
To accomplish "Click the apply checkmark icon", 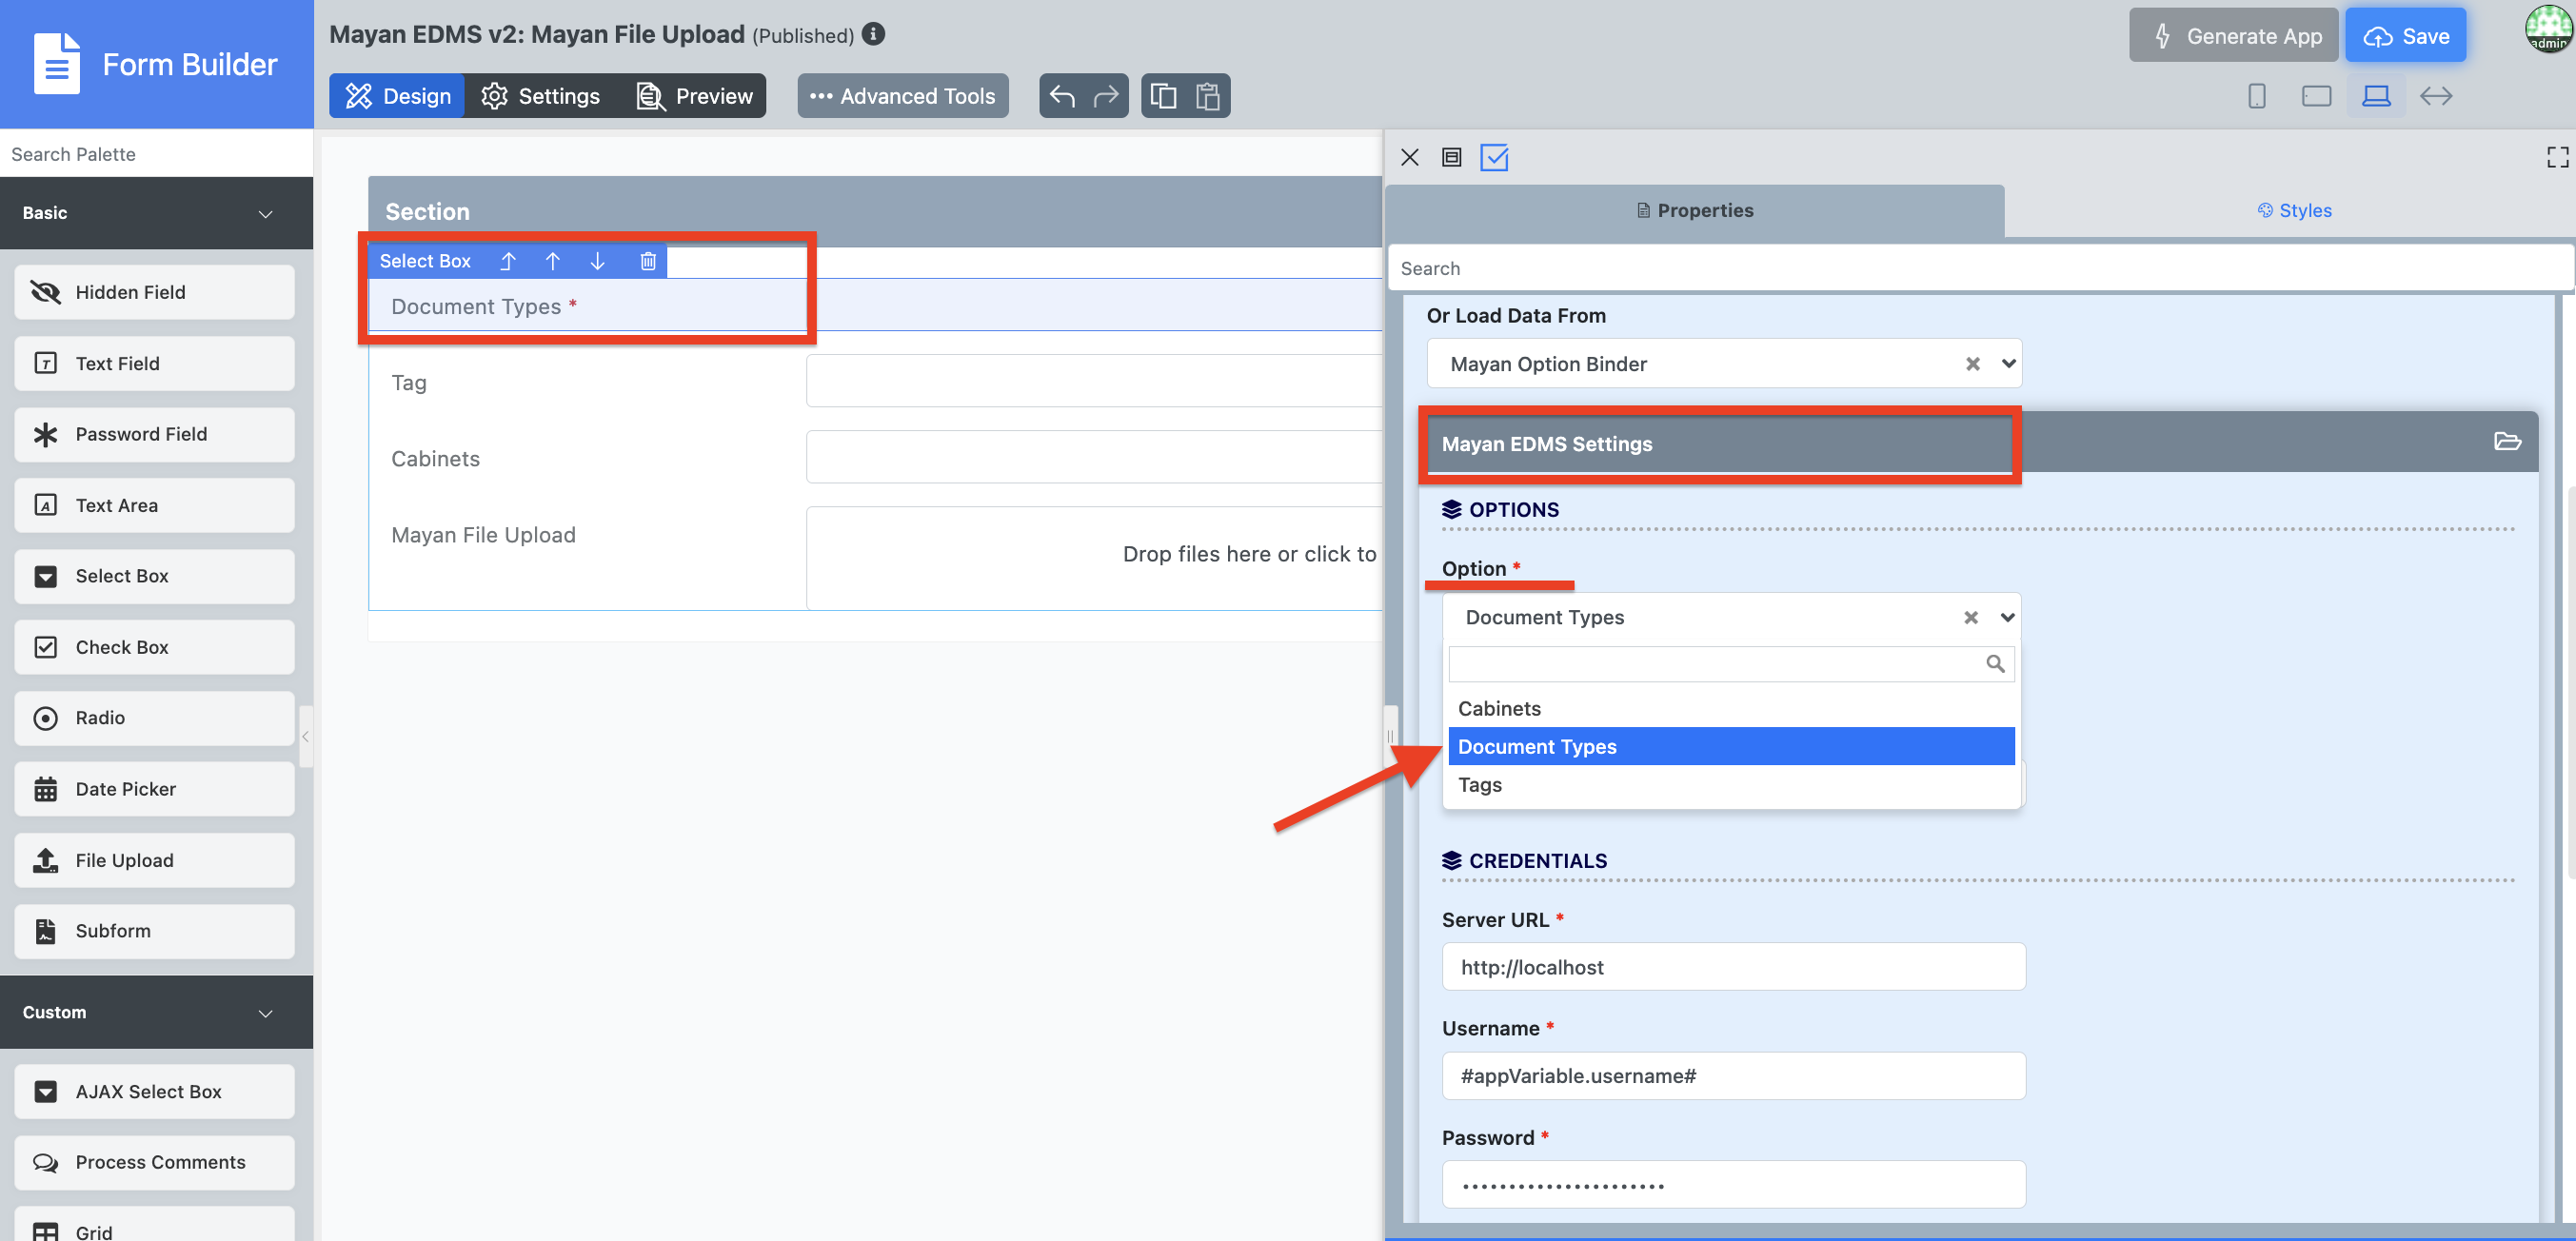I will (1494, 157).
